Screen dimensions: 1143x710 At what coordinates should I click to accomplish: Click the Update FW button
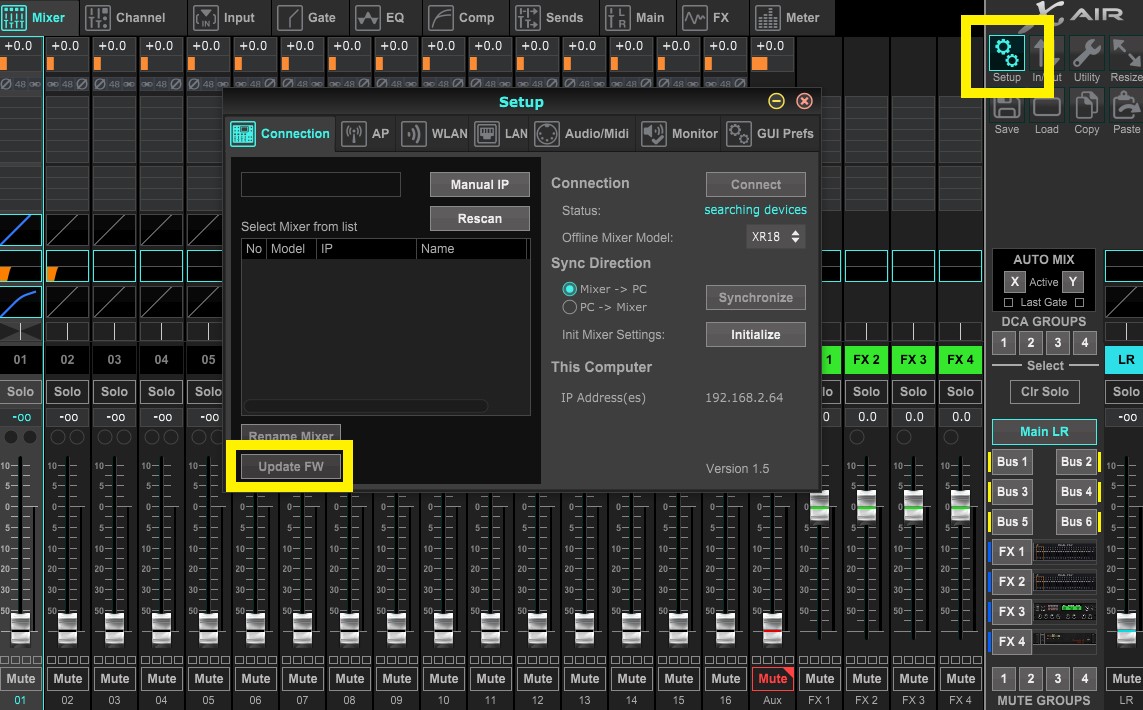[291, 467]
